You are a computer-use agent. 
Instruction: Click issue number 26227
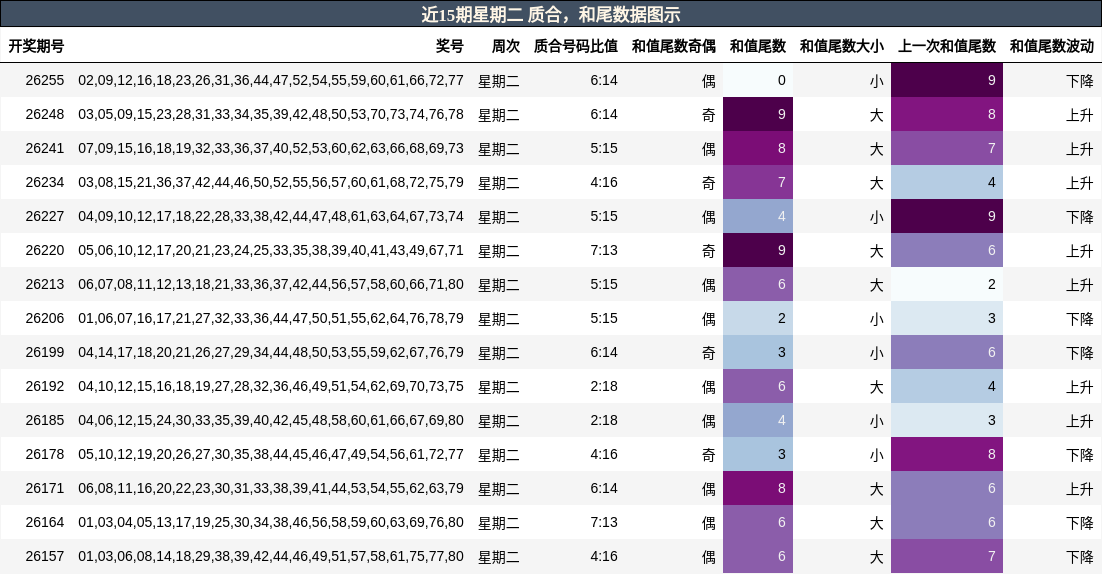pos(45,216)
